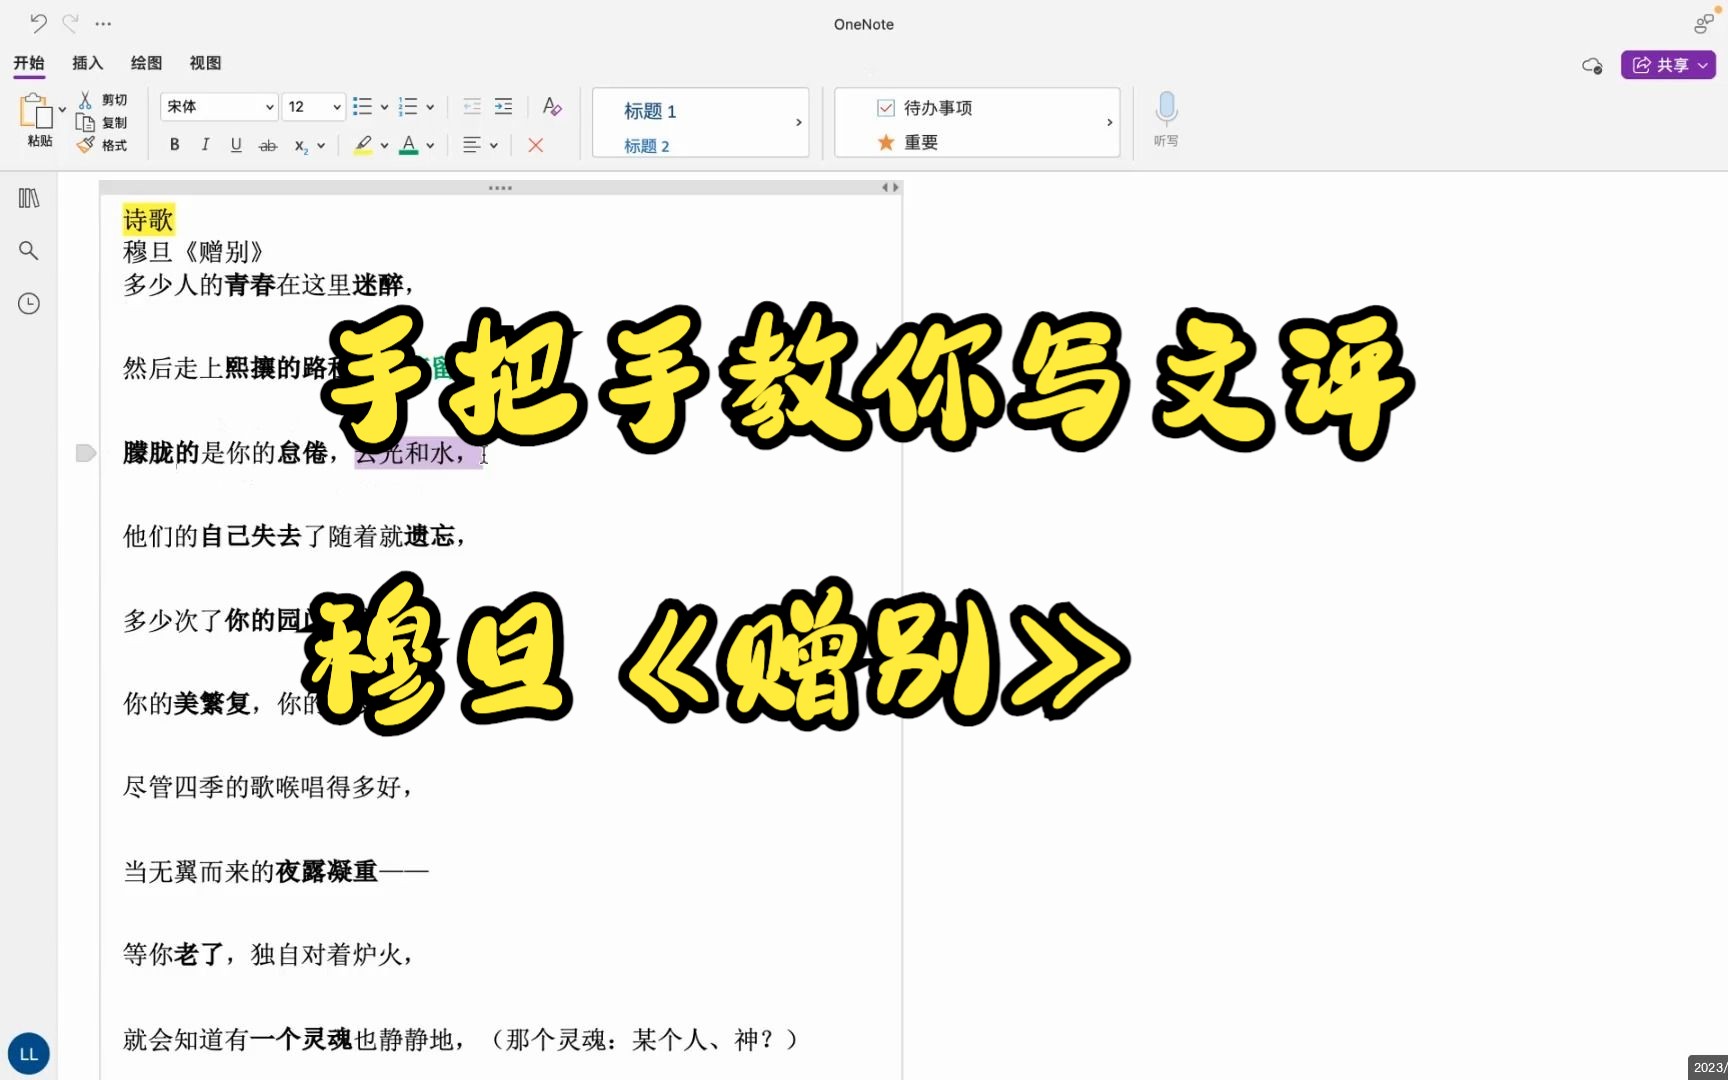Apply 标题 1 heading style
The width and height of the screenshot is (1728, 1080).
[650, 111]
